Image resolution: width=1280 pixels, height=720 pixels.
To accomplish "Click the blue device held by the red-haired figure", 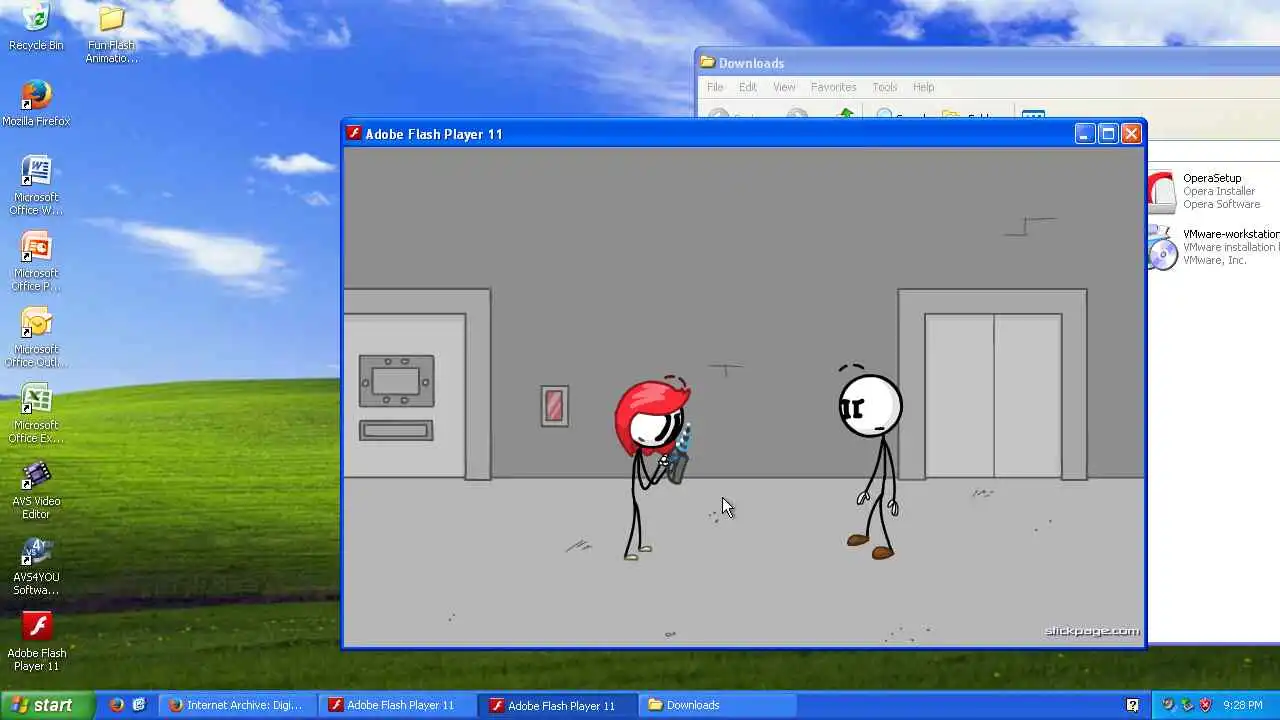I will tap(679, 453).
